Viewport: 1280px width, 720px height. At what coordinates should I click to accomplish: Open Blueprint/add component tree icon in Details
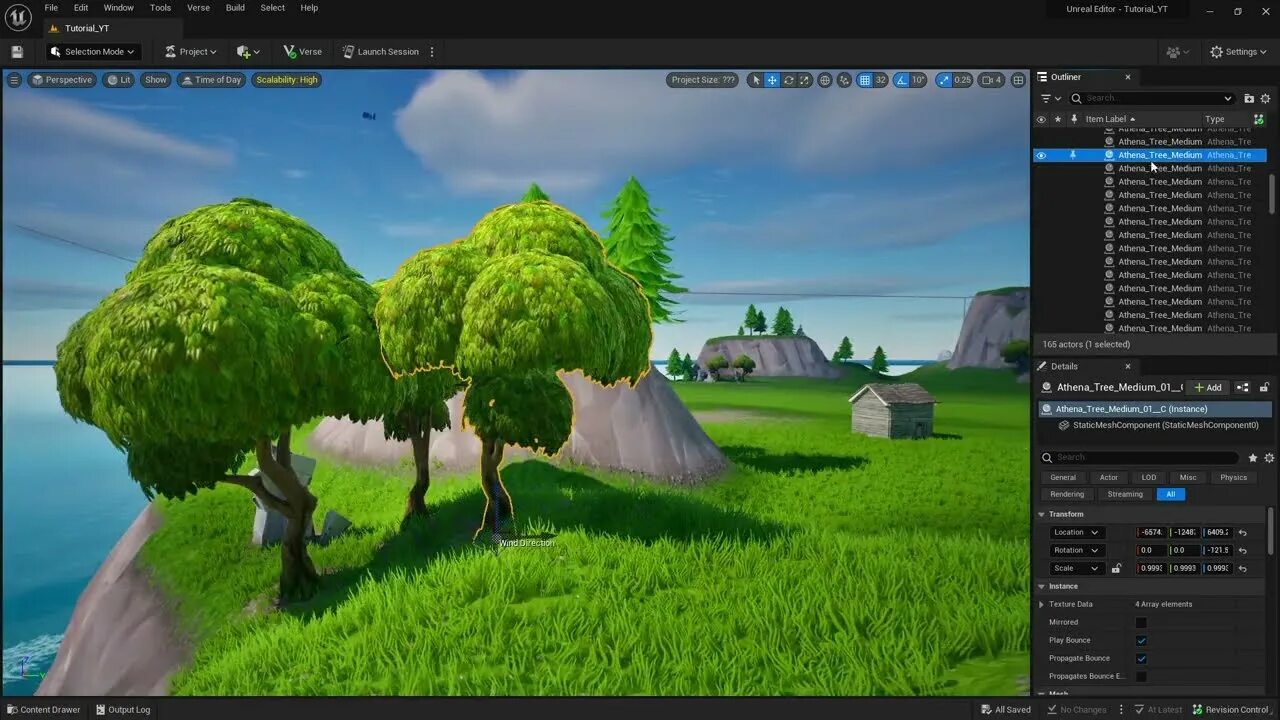pyautogui.click(x=1242, y=387)
